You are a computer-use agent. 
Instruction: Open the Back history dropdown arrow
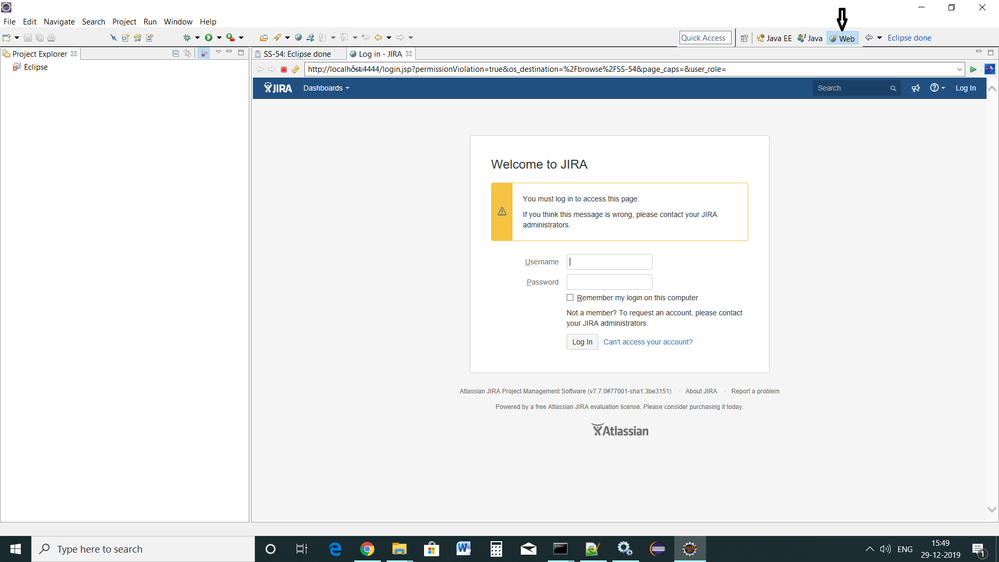389,38
